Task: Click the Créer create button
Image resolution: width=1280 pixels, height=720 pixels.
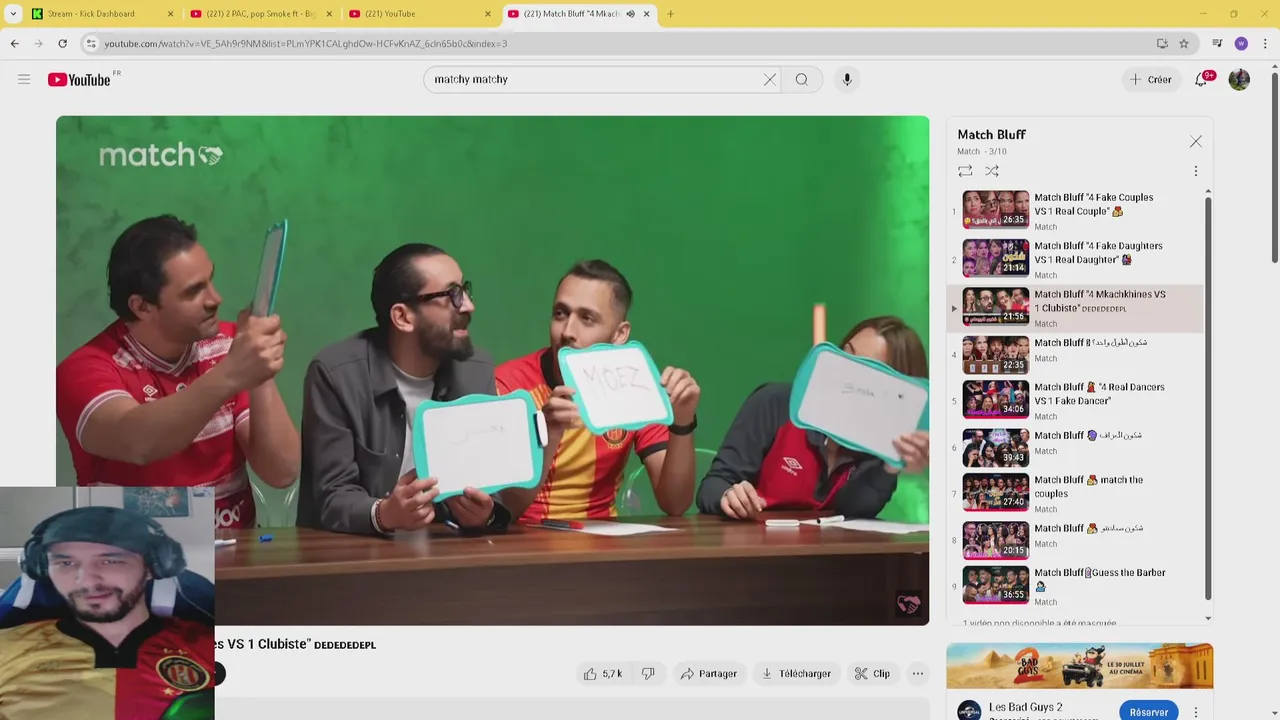Action: 1151,79
